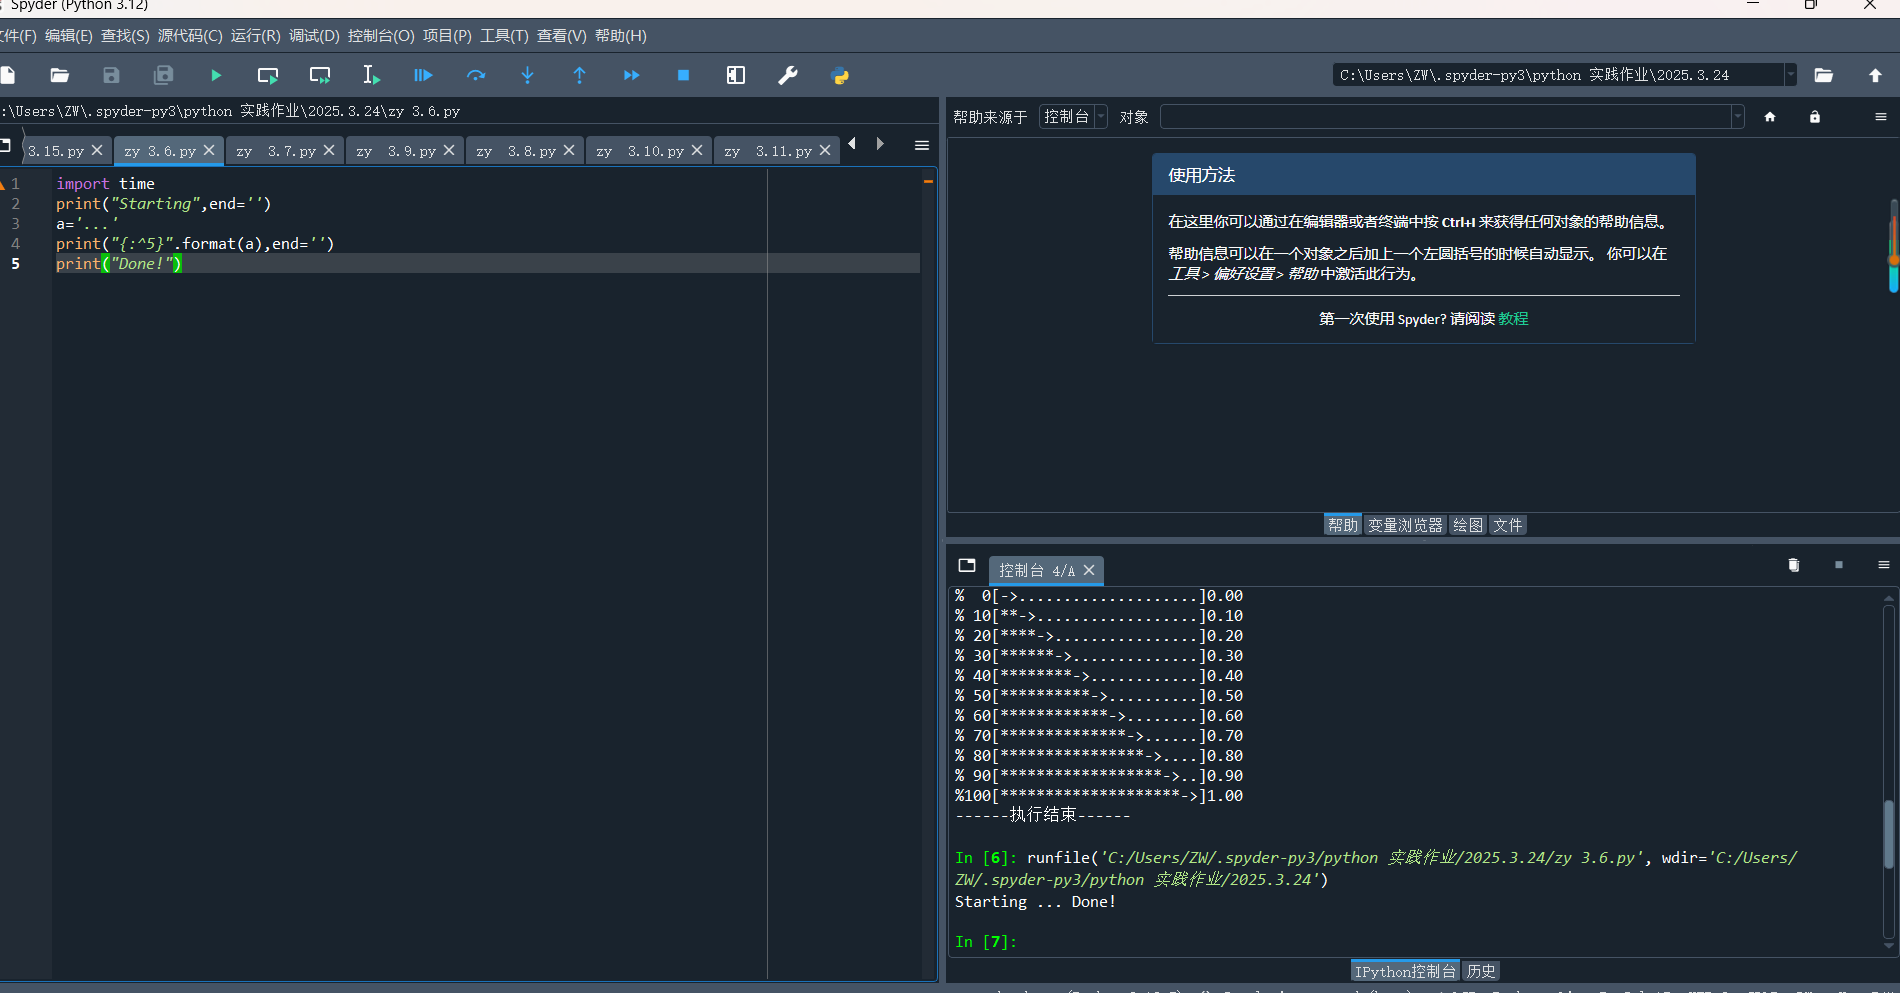Interrupt kernel stop square in console

[x=1839, y=565]
